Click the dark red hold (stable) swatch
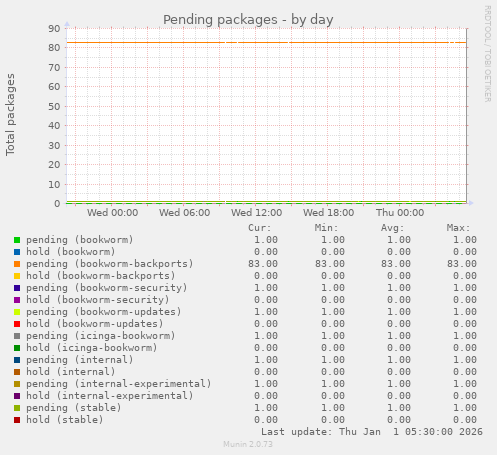 (17, 420)
